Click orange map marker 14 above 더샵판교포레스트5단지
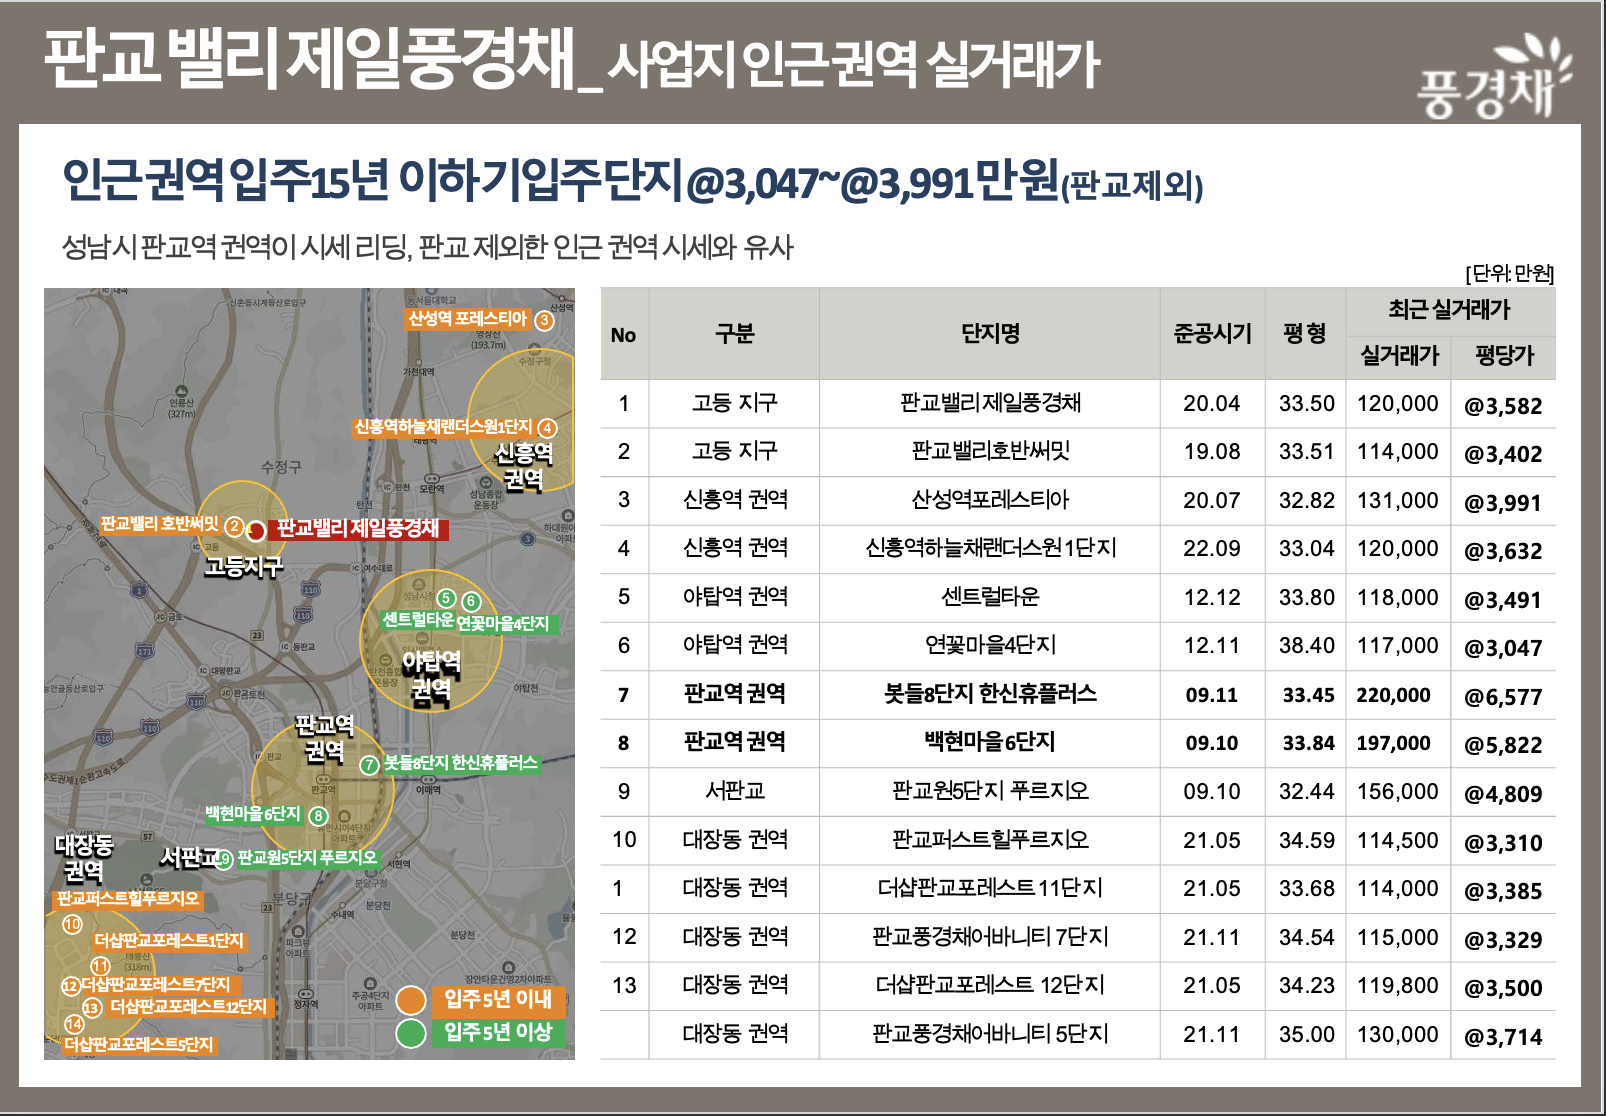 [x=74, y=1024]
